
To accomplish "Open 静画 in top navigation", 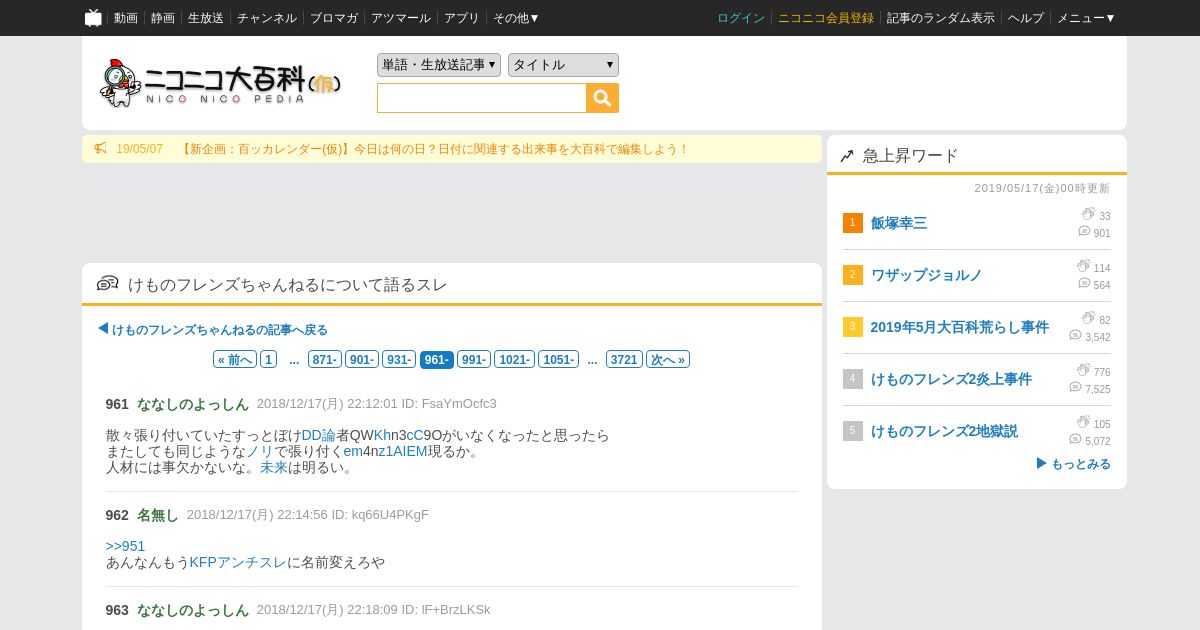I will click(163, 18).
